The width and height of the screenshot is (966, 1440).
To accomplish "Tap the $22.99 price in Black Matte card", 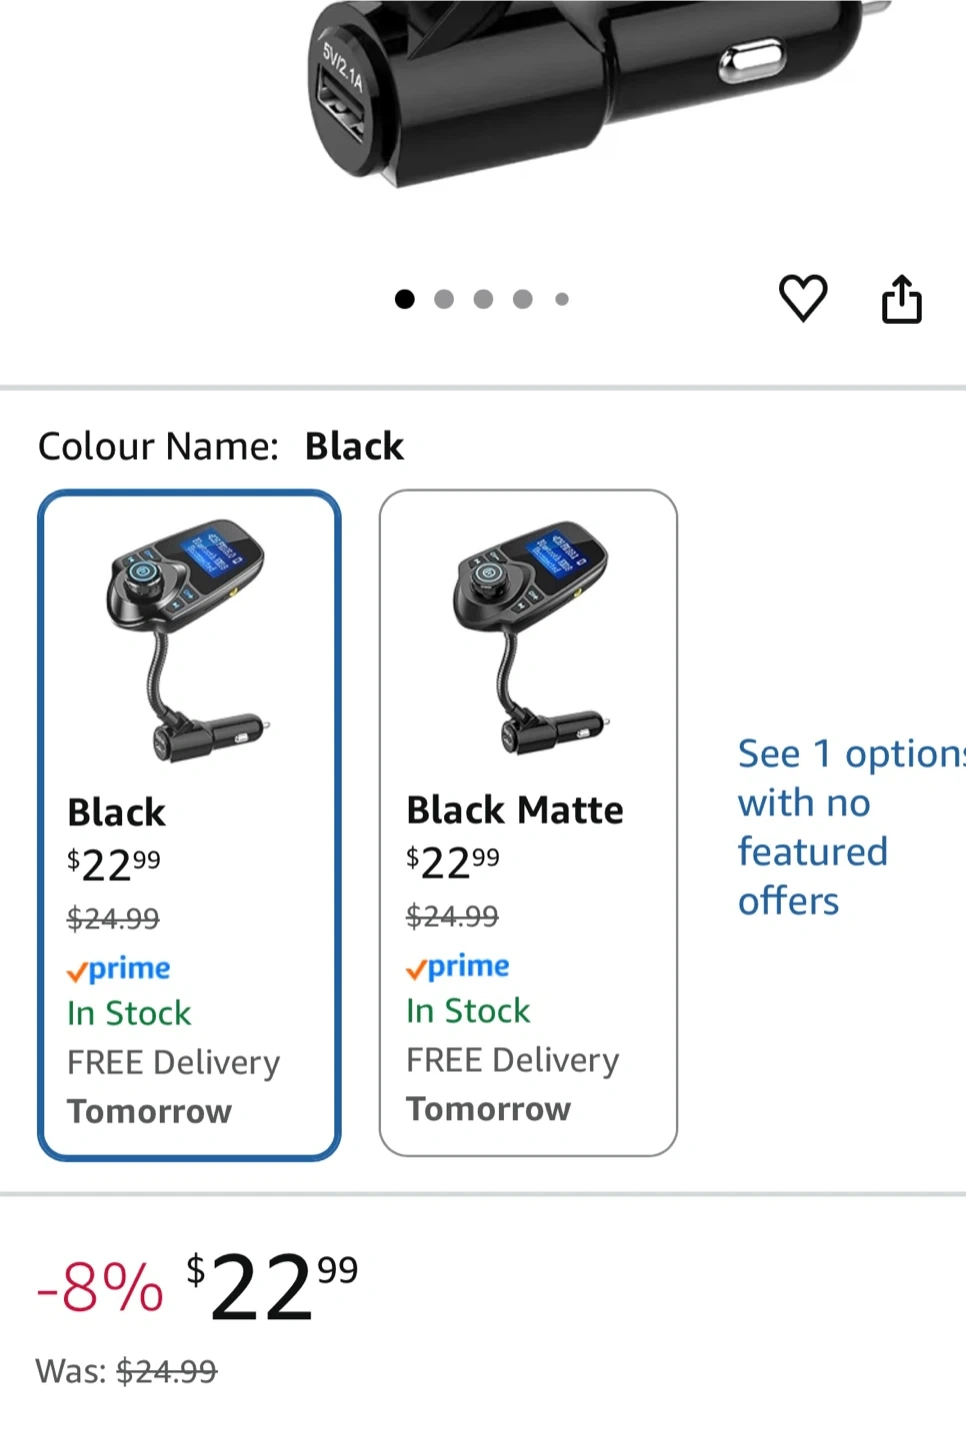I will [453, 862].
